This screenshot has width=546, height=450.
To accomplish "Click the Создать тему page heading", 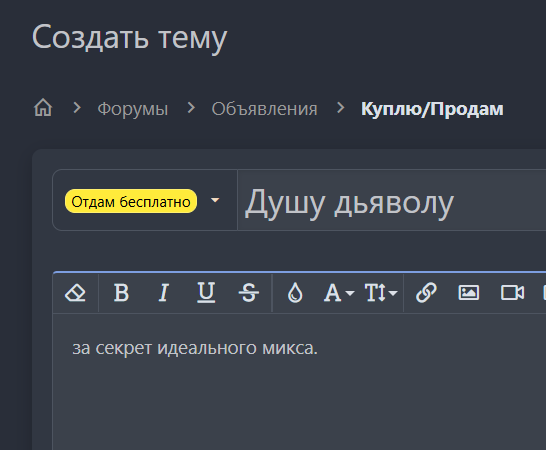I will pos(129,38).
